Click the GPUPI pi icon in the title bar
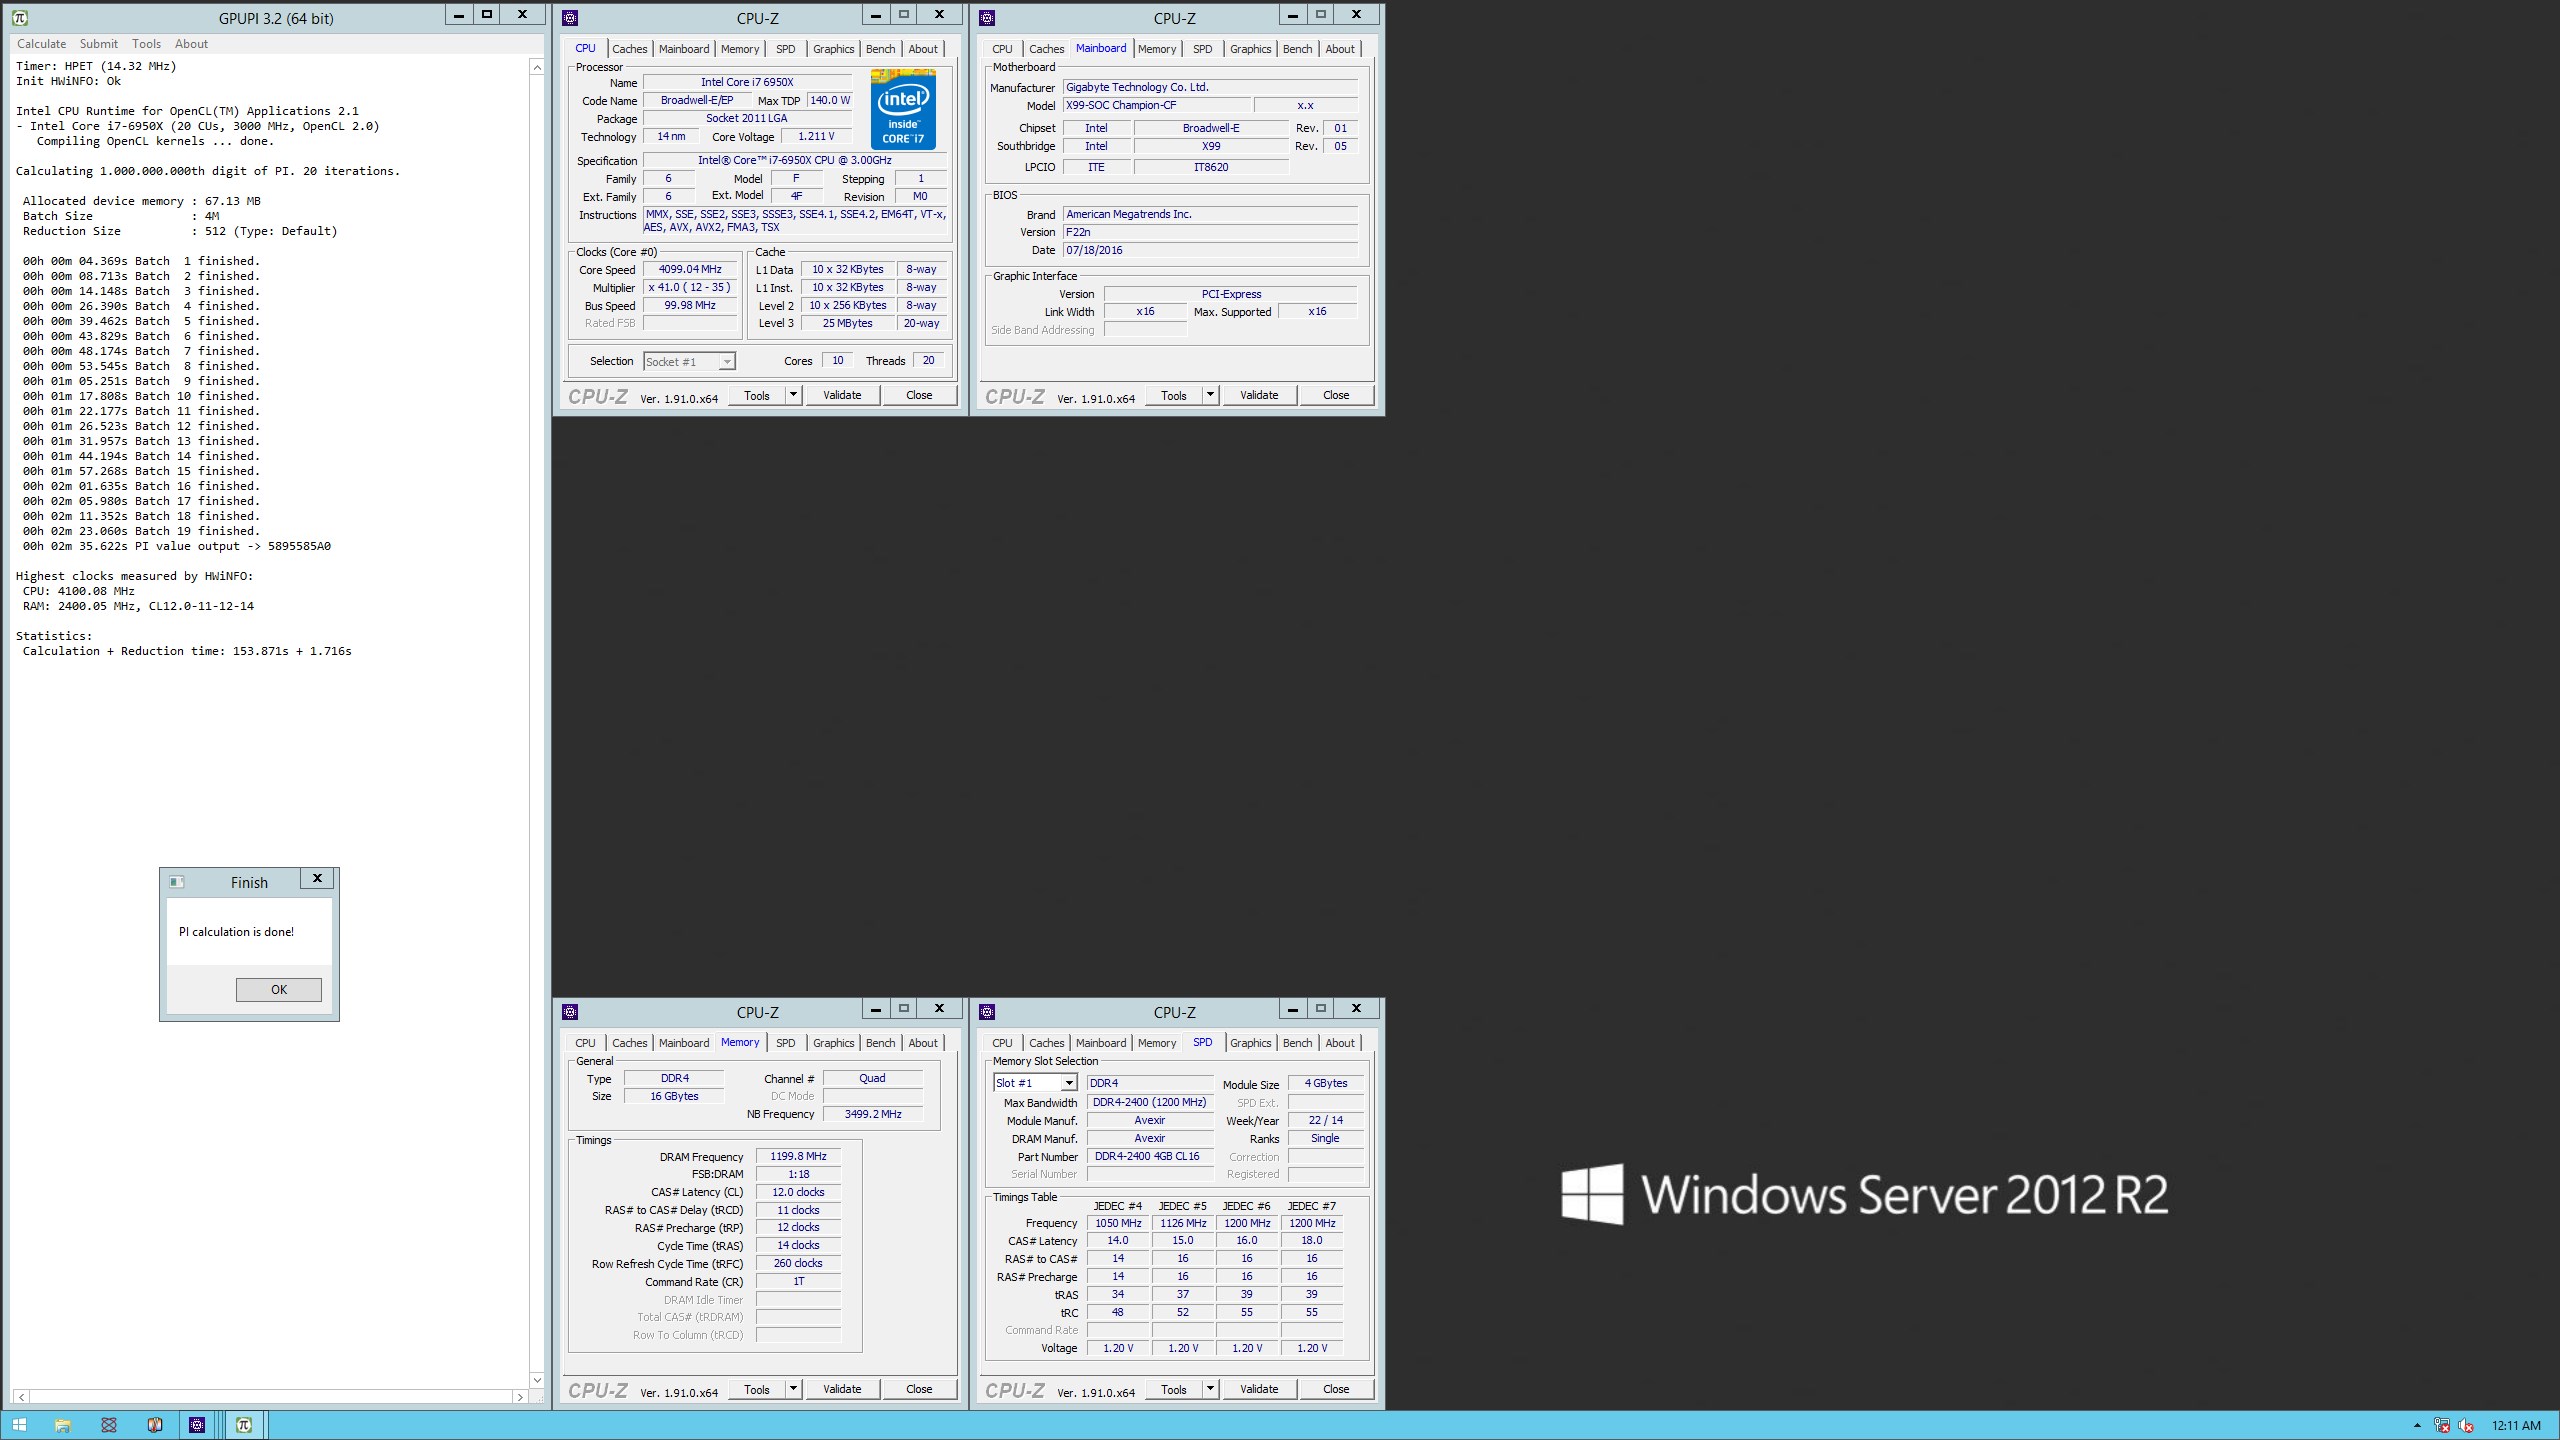This screenshot has height=1440, width=2560. [x=19, y=17]
